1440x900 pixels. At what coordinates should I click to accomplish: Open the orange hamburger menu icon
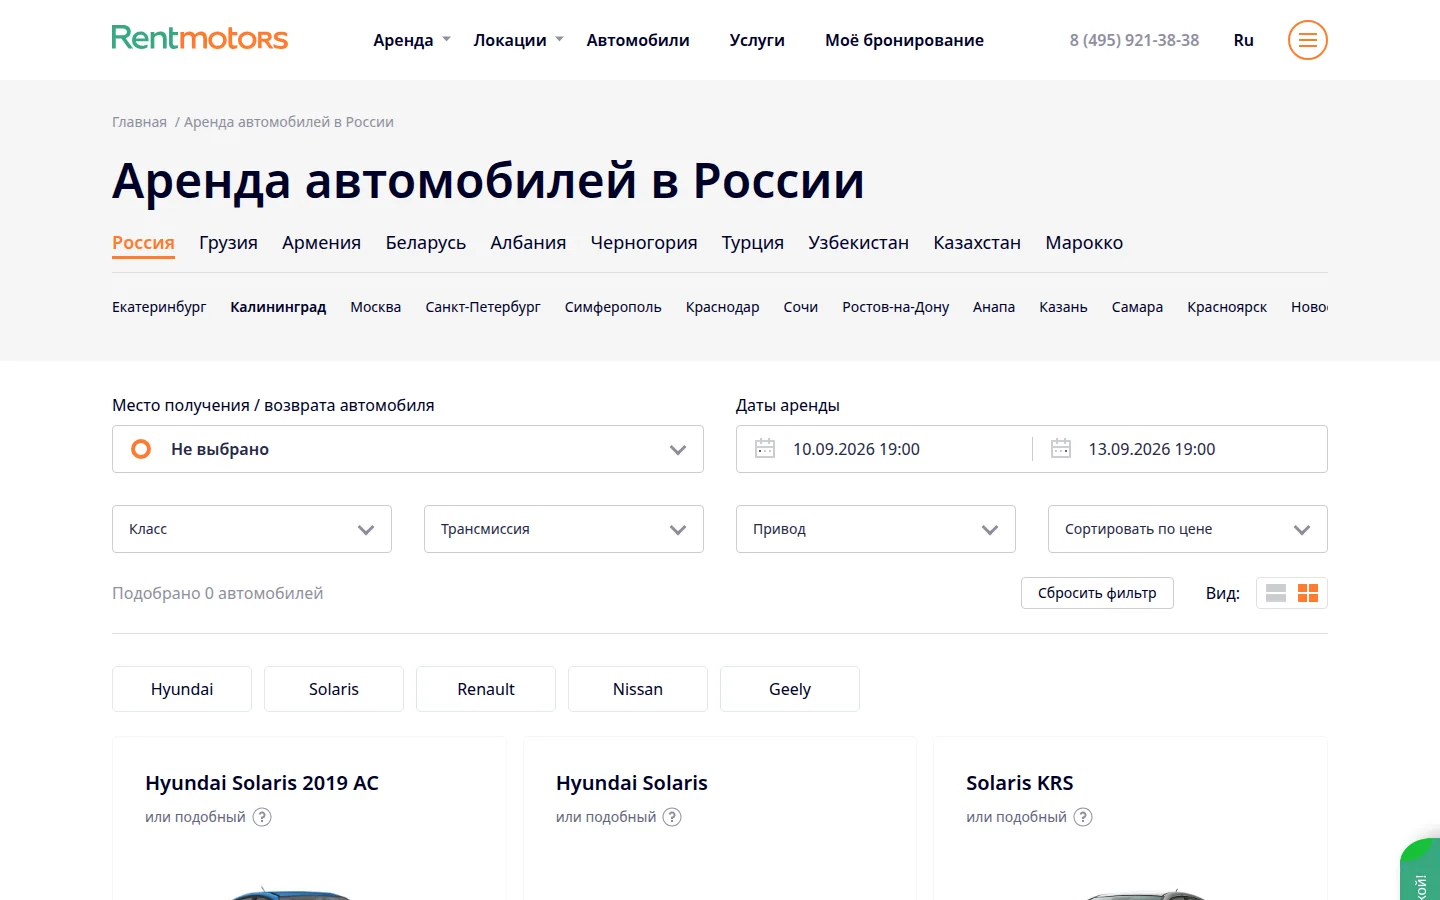click(1307, 40)
